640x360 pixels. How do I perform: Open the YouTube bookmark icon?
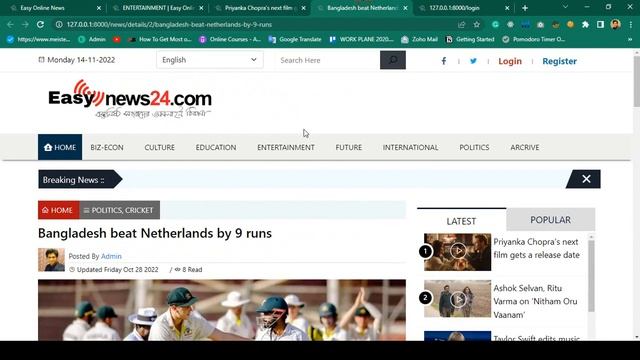click(117, 40)
